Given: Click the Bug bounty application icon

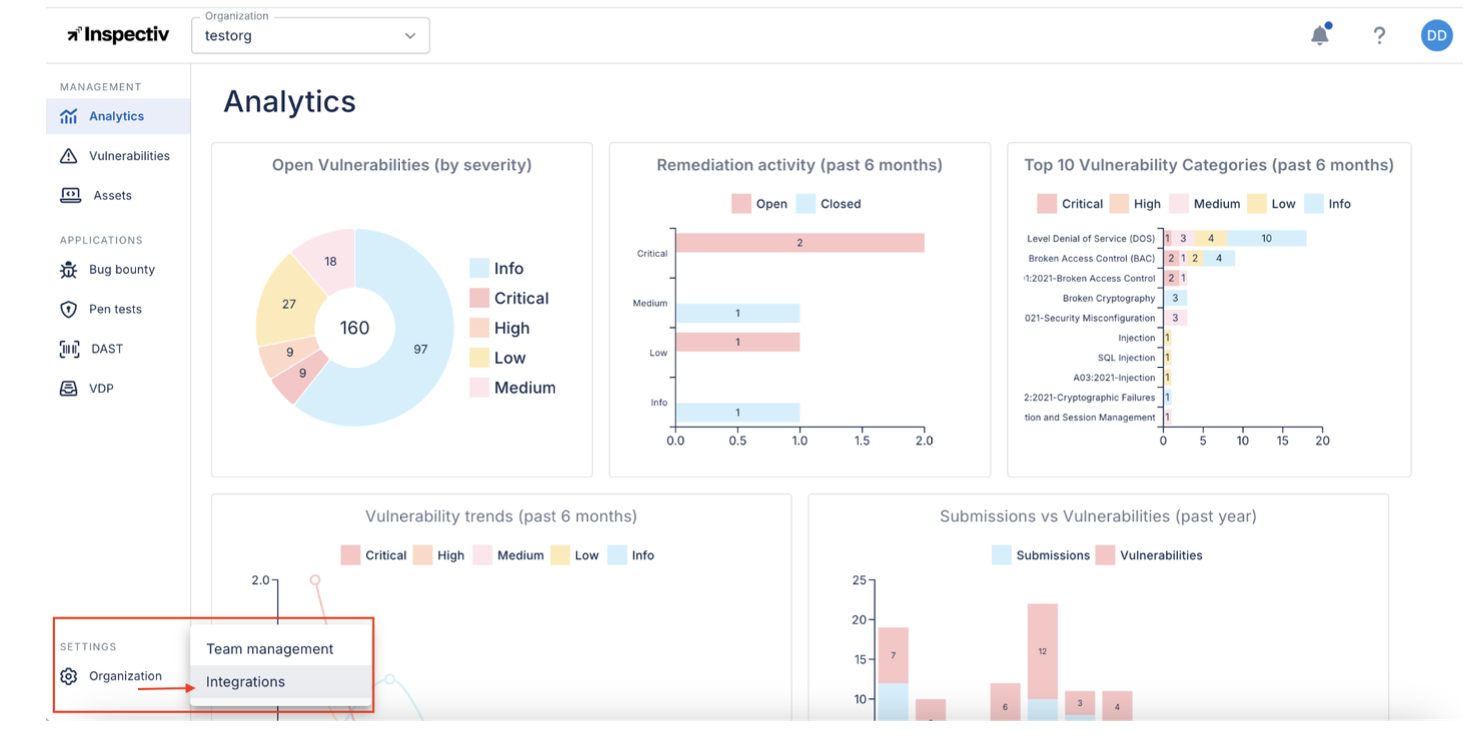Looking at the screenshot, I should (x=71, y=269).
